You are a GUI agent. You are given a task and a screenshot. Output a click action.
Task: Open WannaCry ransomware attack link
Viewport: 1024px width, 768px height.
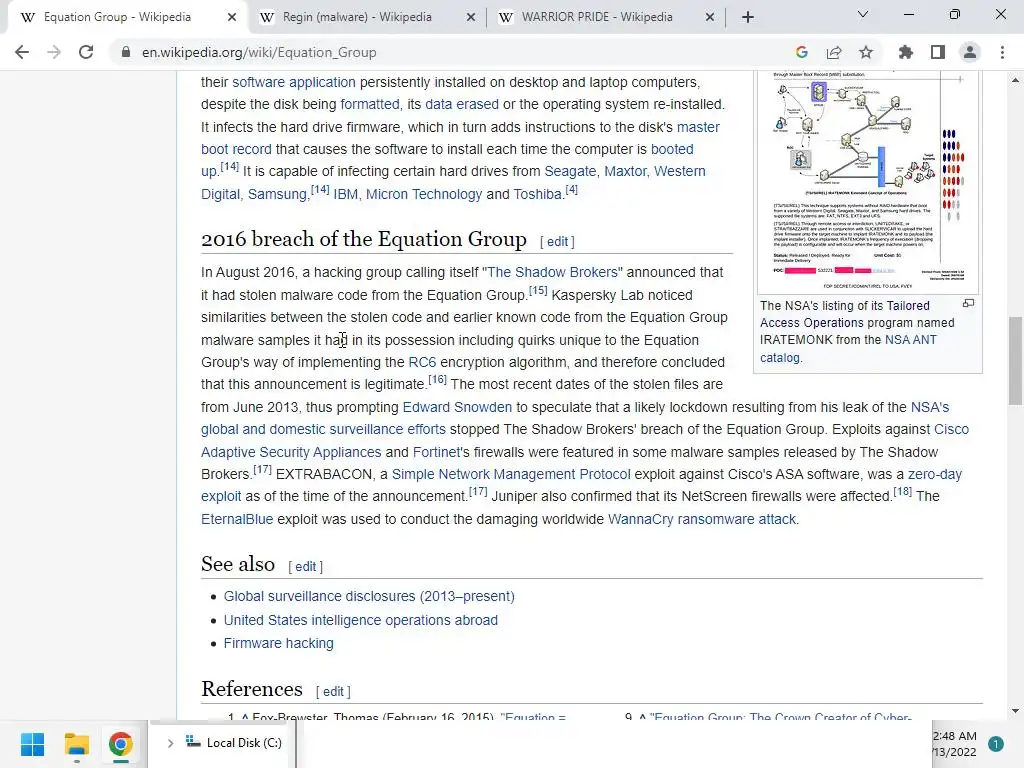(702, 520)
